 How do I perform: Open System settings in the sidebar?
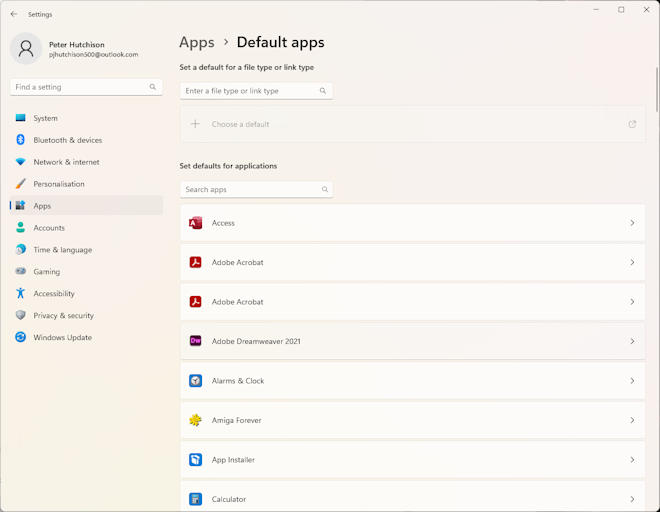click(x=45, y=118)
